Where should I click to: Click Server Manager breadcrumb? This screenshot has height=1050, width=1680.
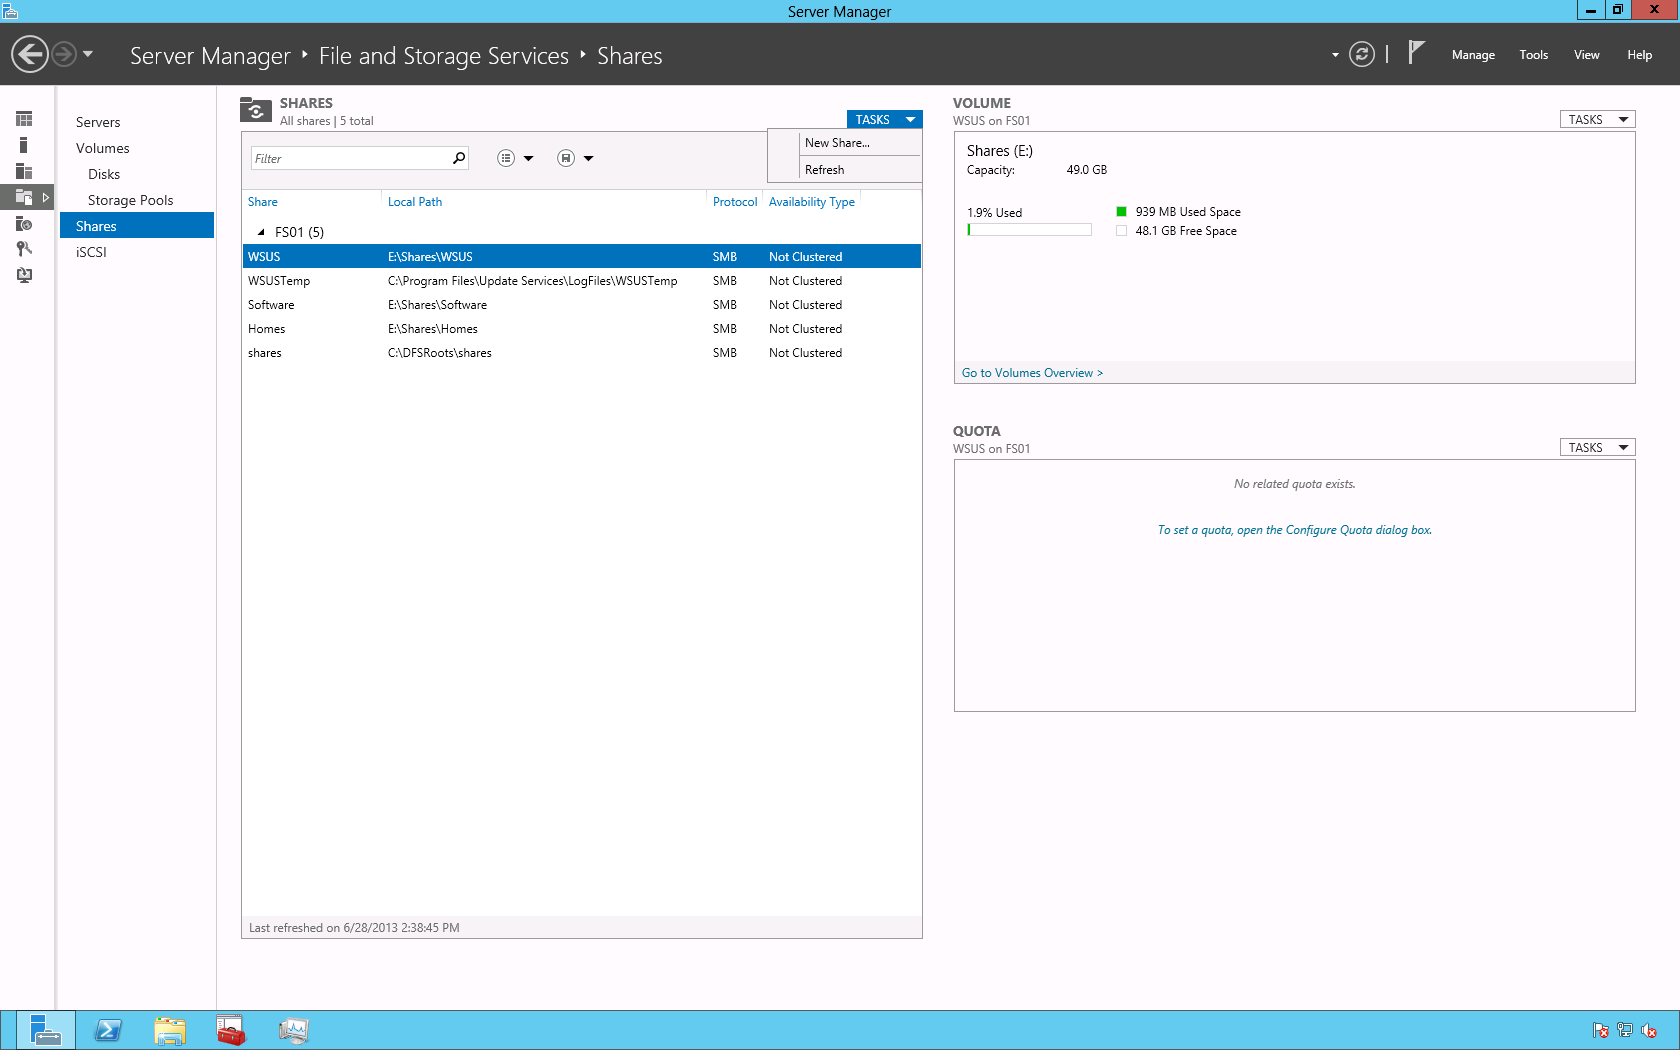pos(210,56)
